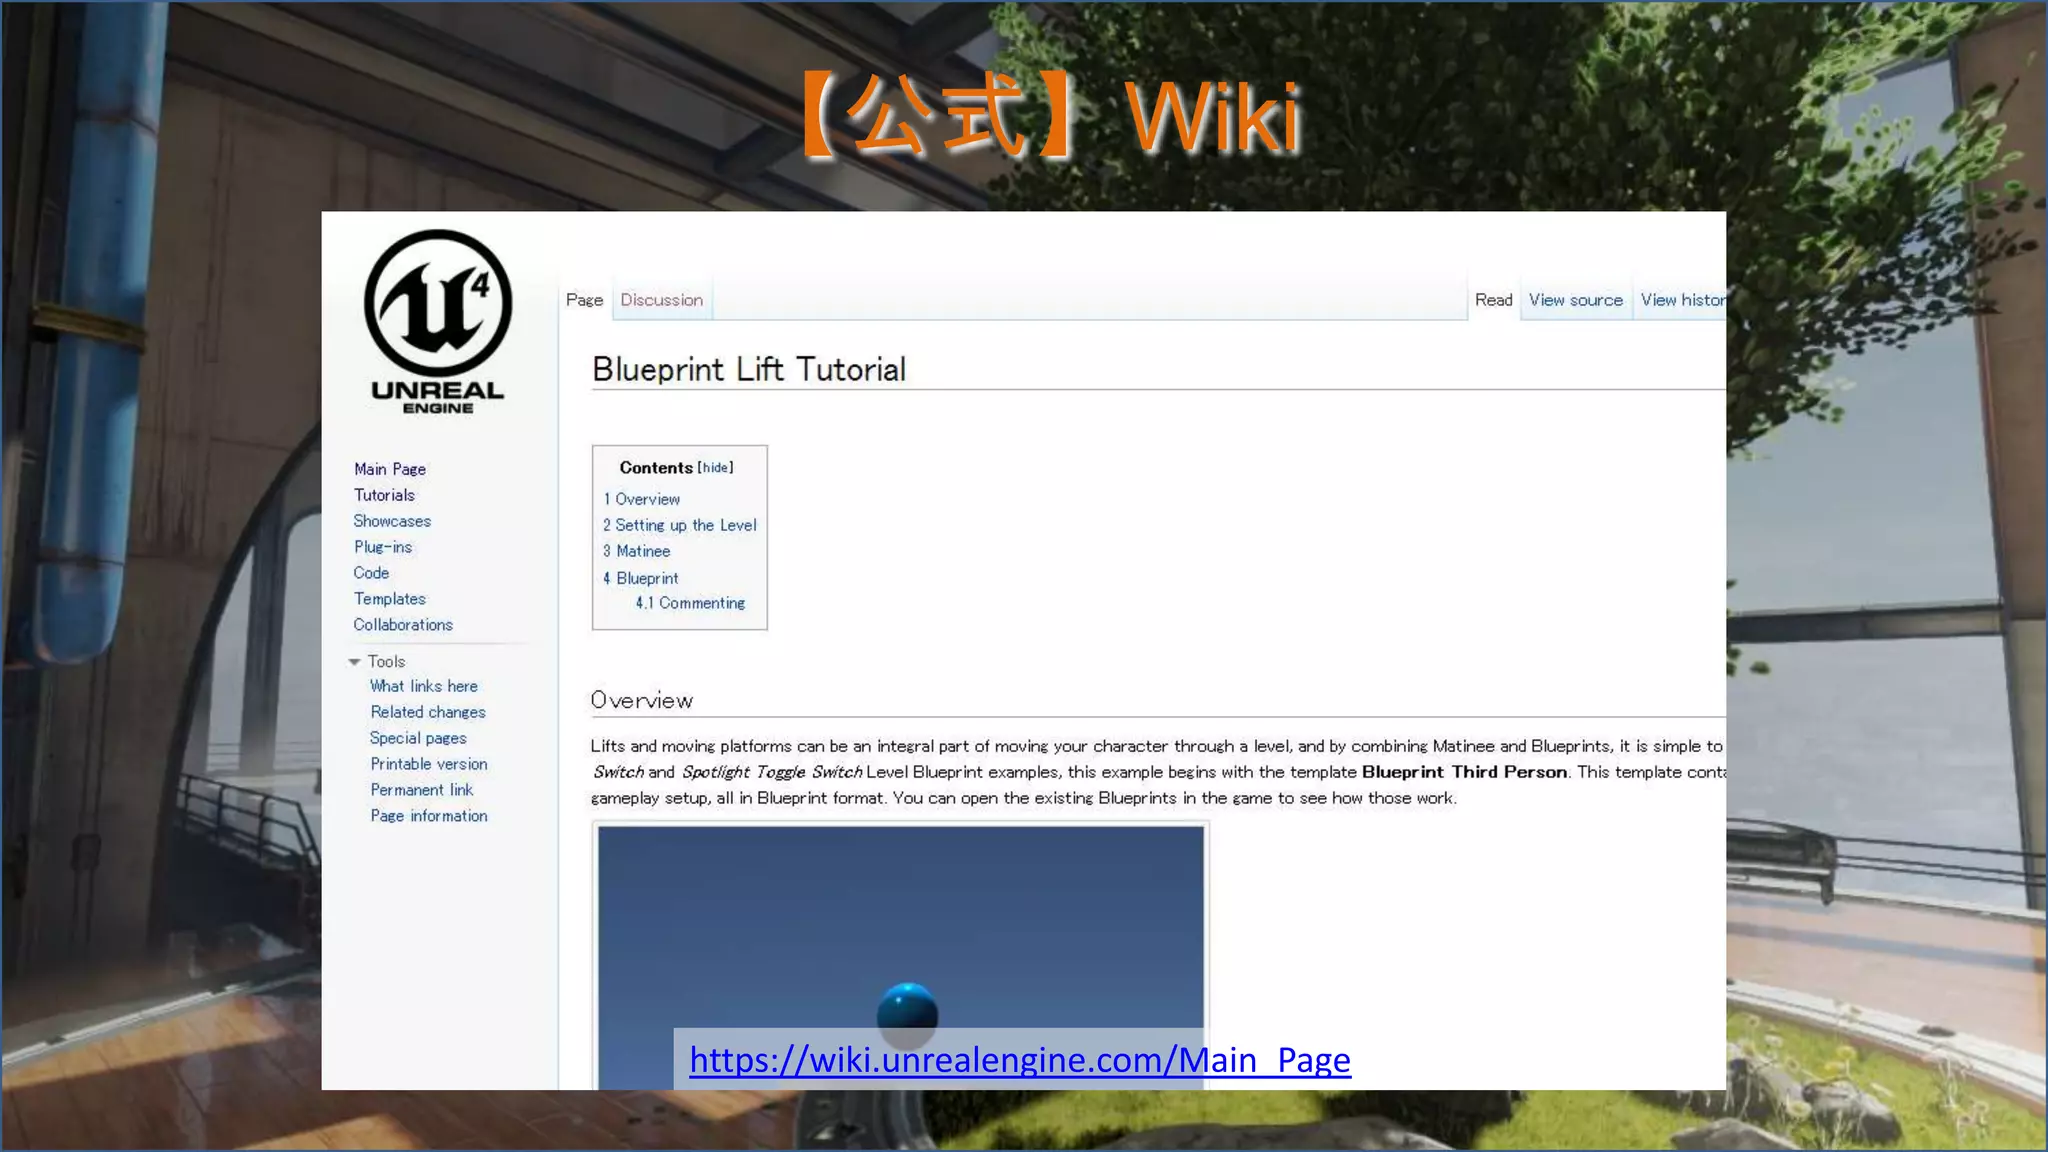Open What links here tool

pyautogui.click(x=424, y=686)
